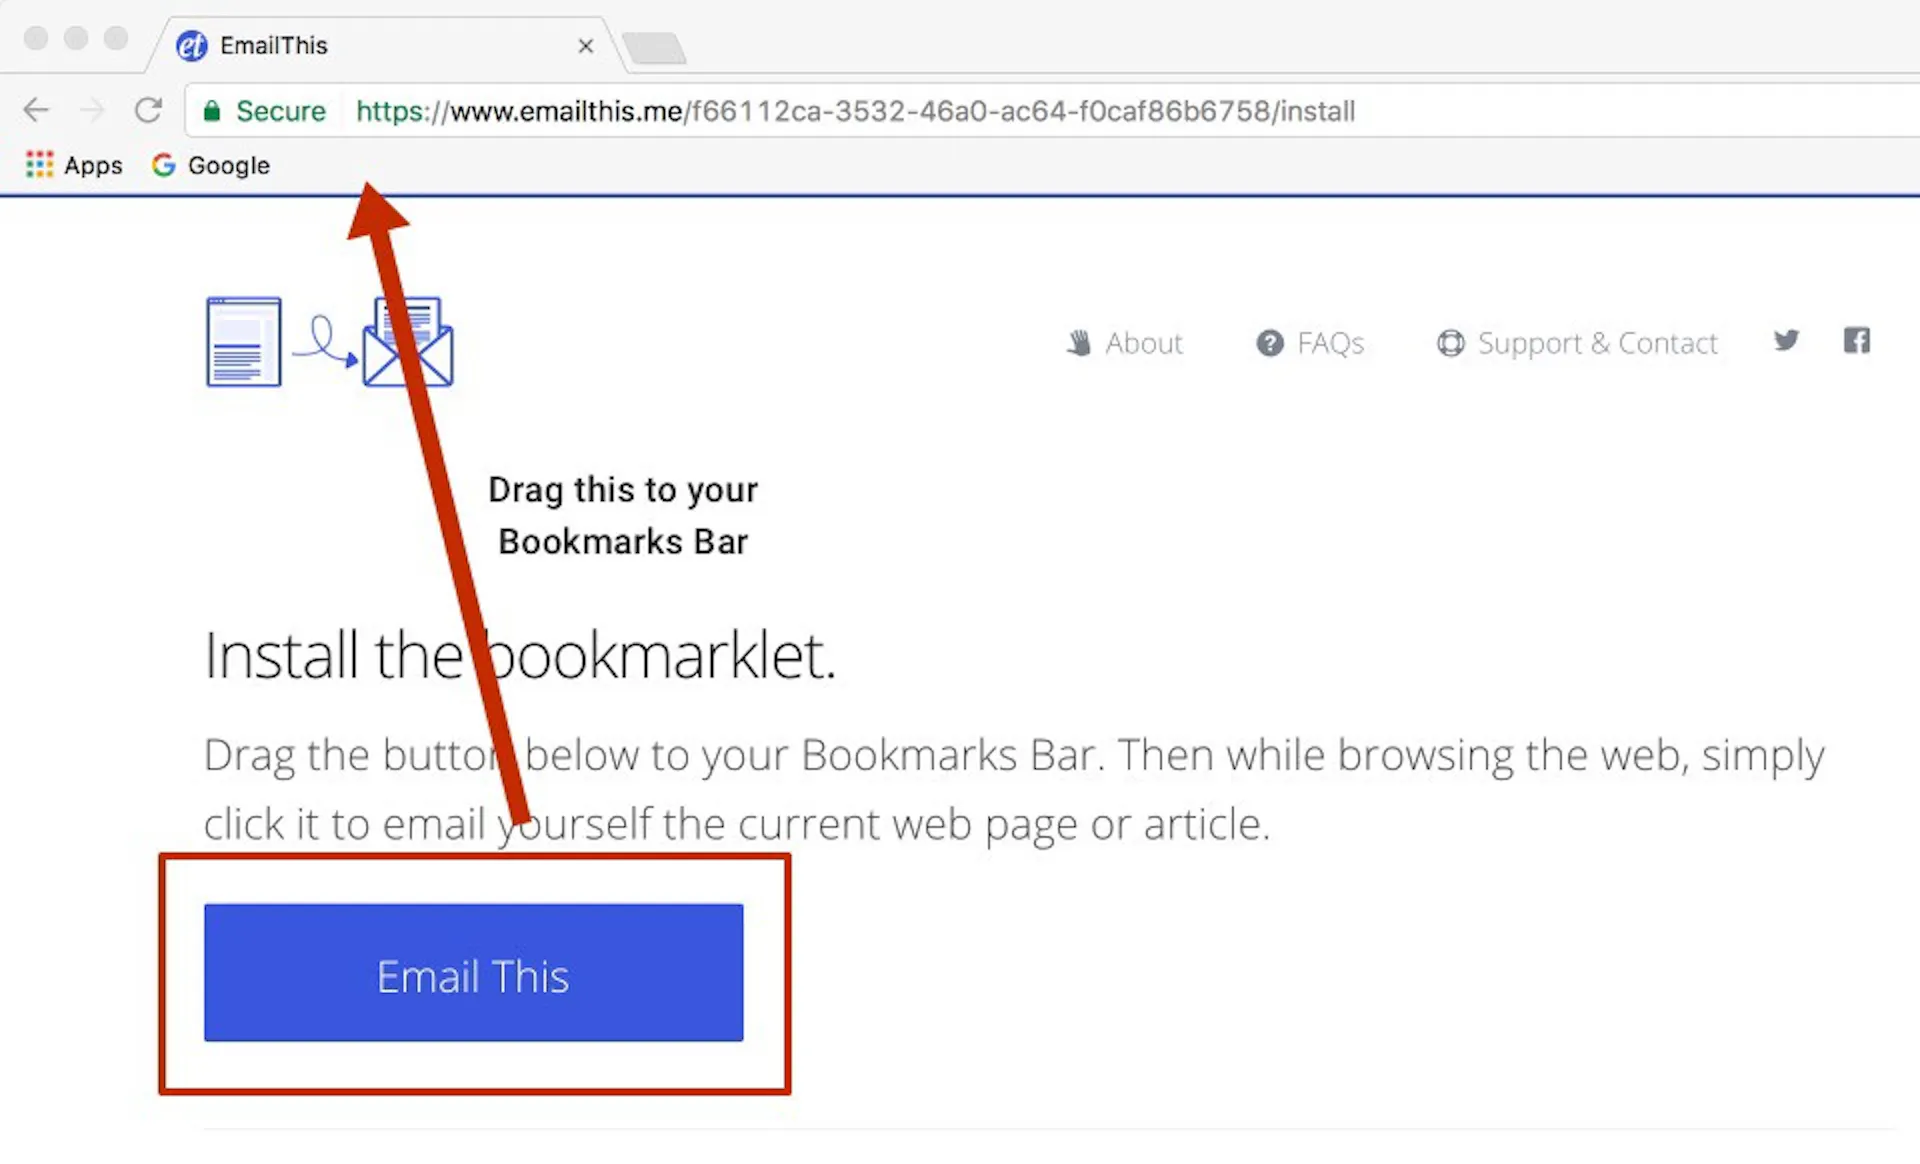Click the browser forward arrow

[92, 110]
